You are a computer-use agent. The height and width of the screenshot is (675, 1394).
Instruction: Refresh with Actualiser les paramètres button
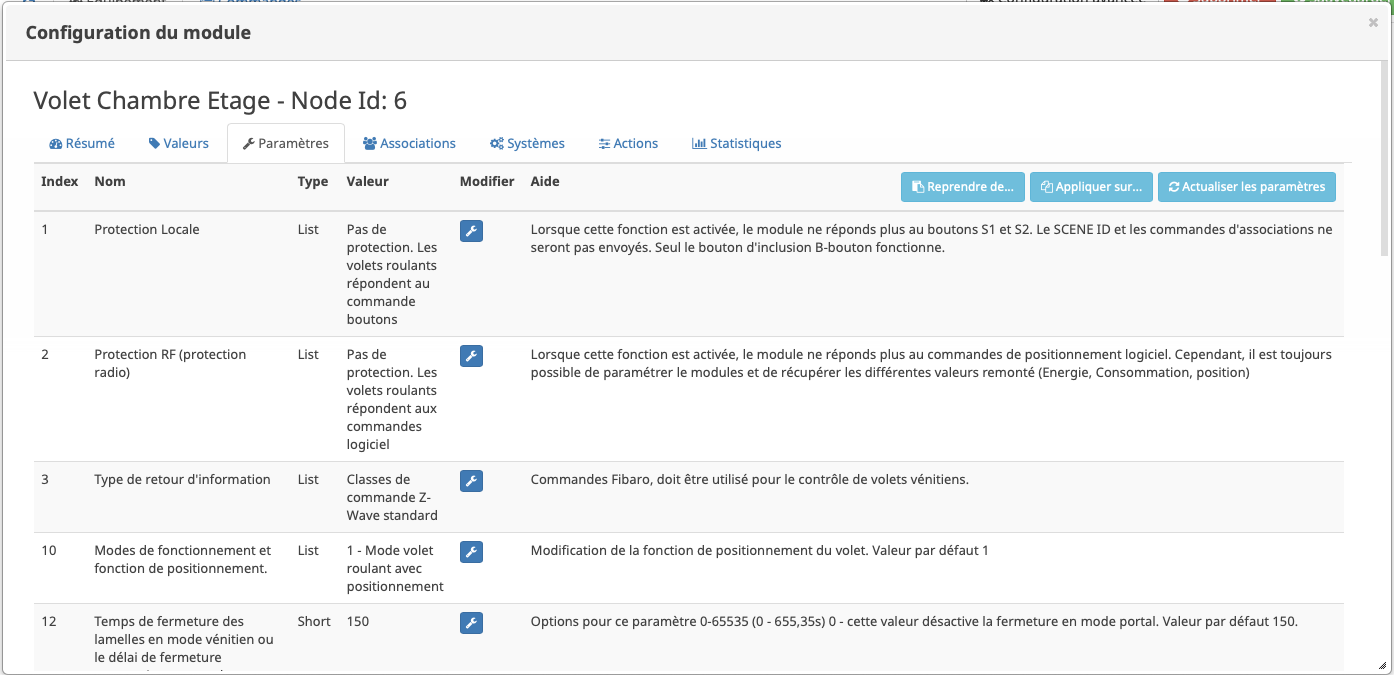(x=1246, y=187)
